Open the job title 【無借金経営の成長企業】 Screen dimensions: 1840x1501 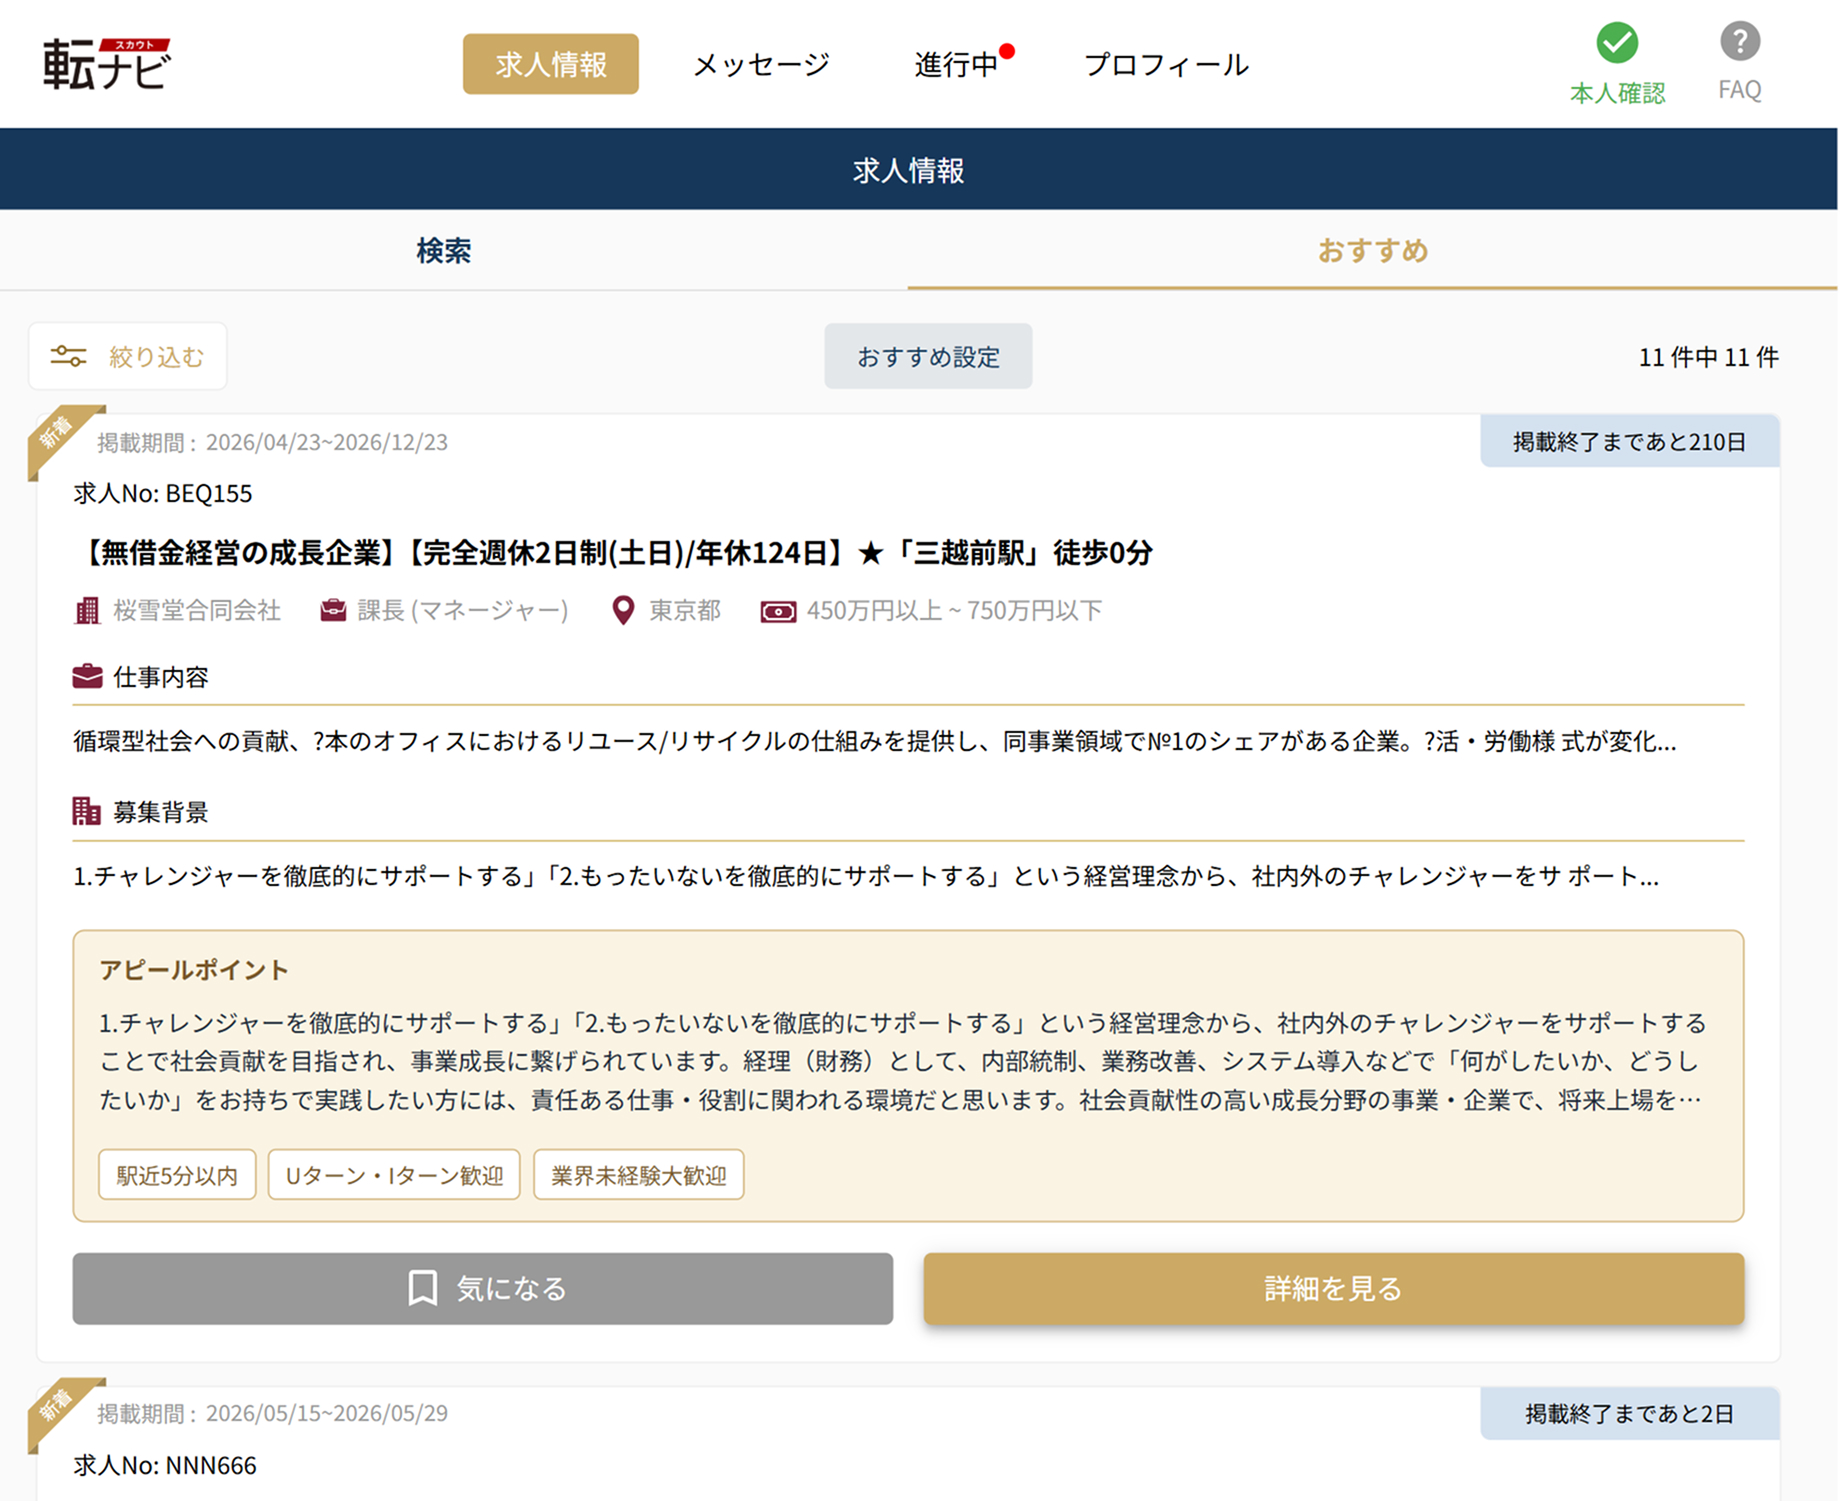tap(613, 552)
